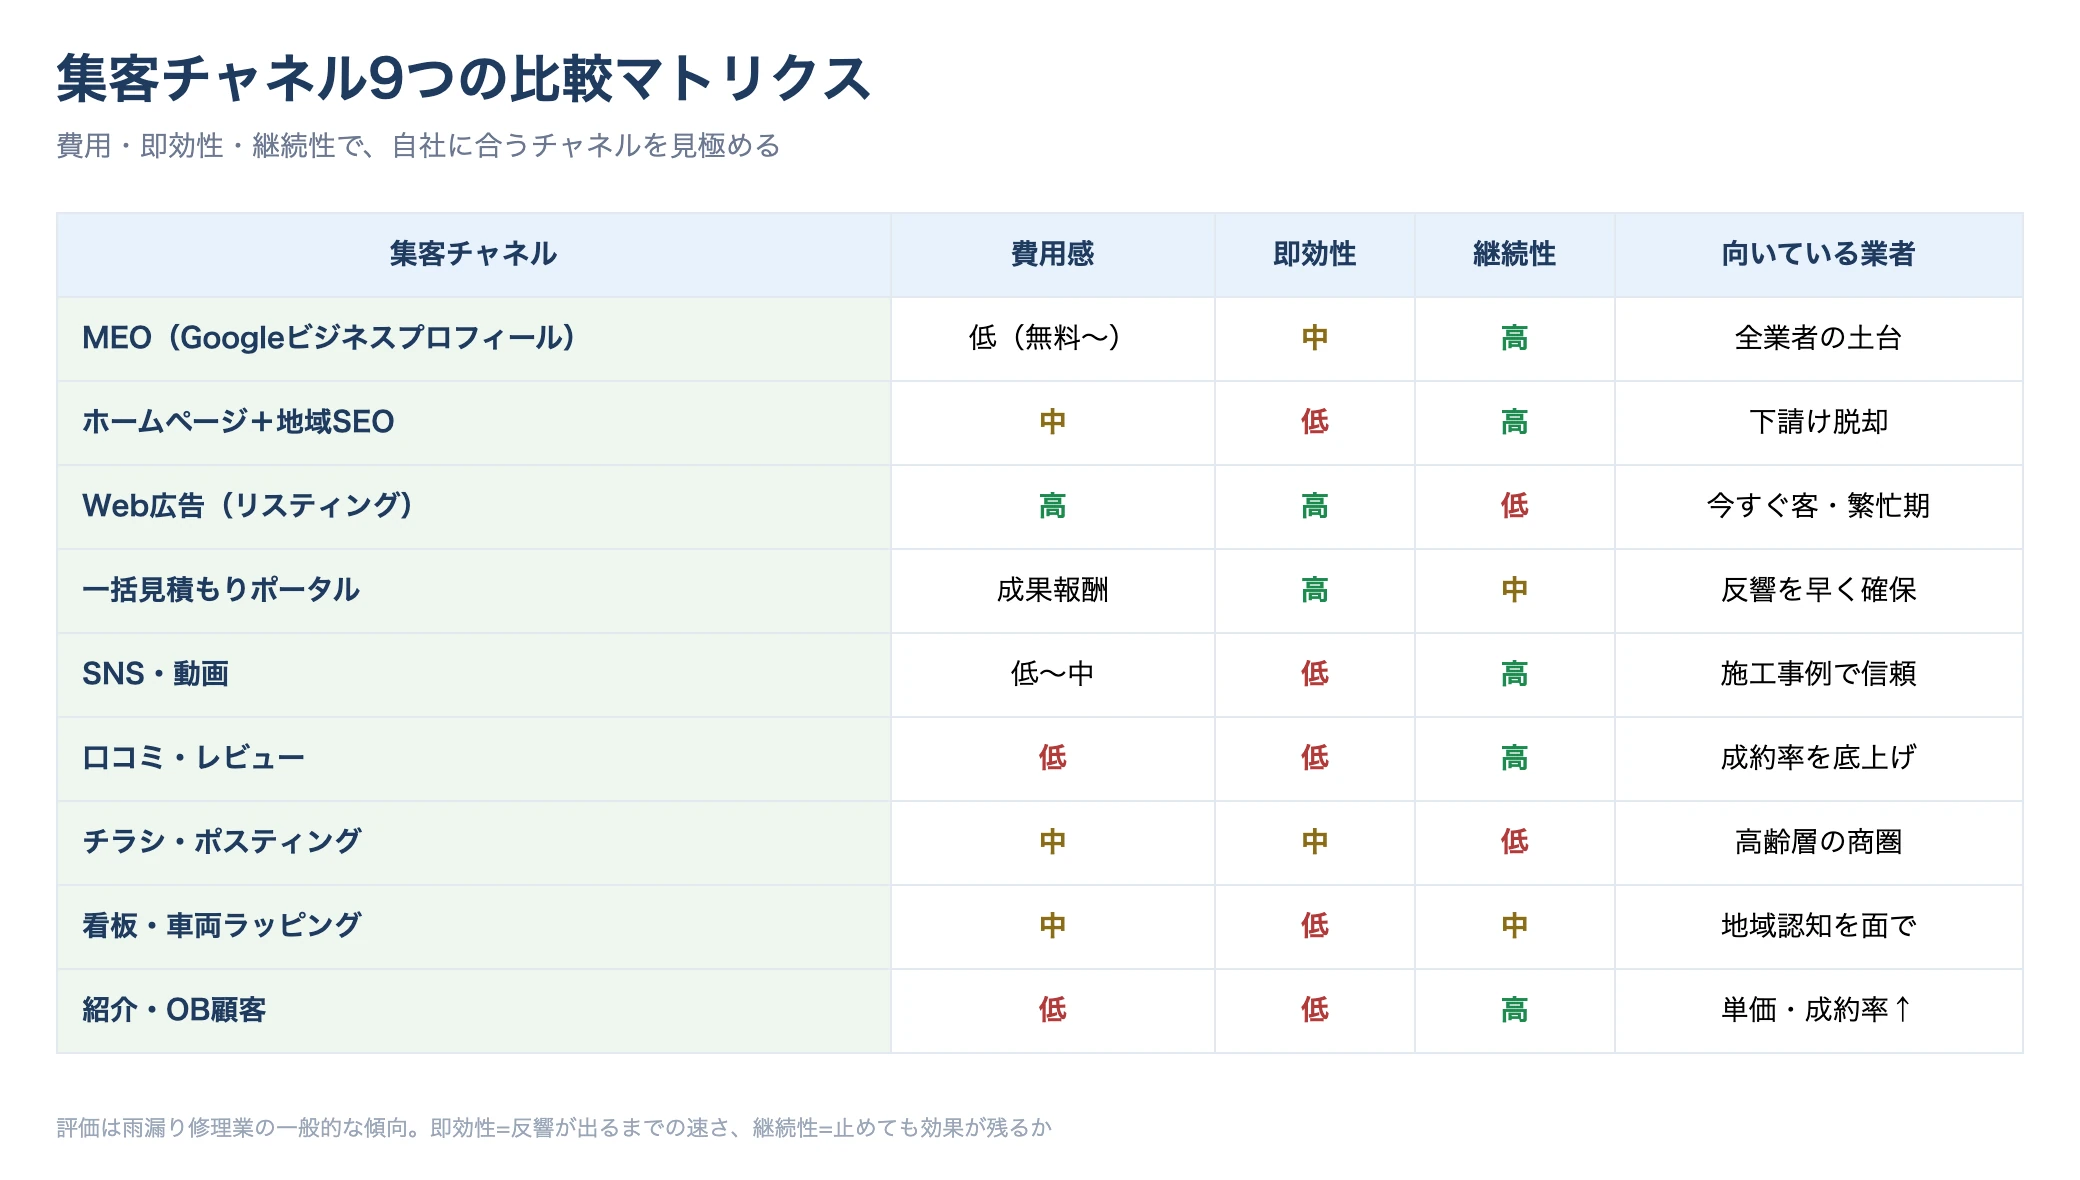Click 継続性 value 高 in 紹介・OB顧客 row
The width and height of the screenshot is (2080, 1180).
point(1514,1010)
